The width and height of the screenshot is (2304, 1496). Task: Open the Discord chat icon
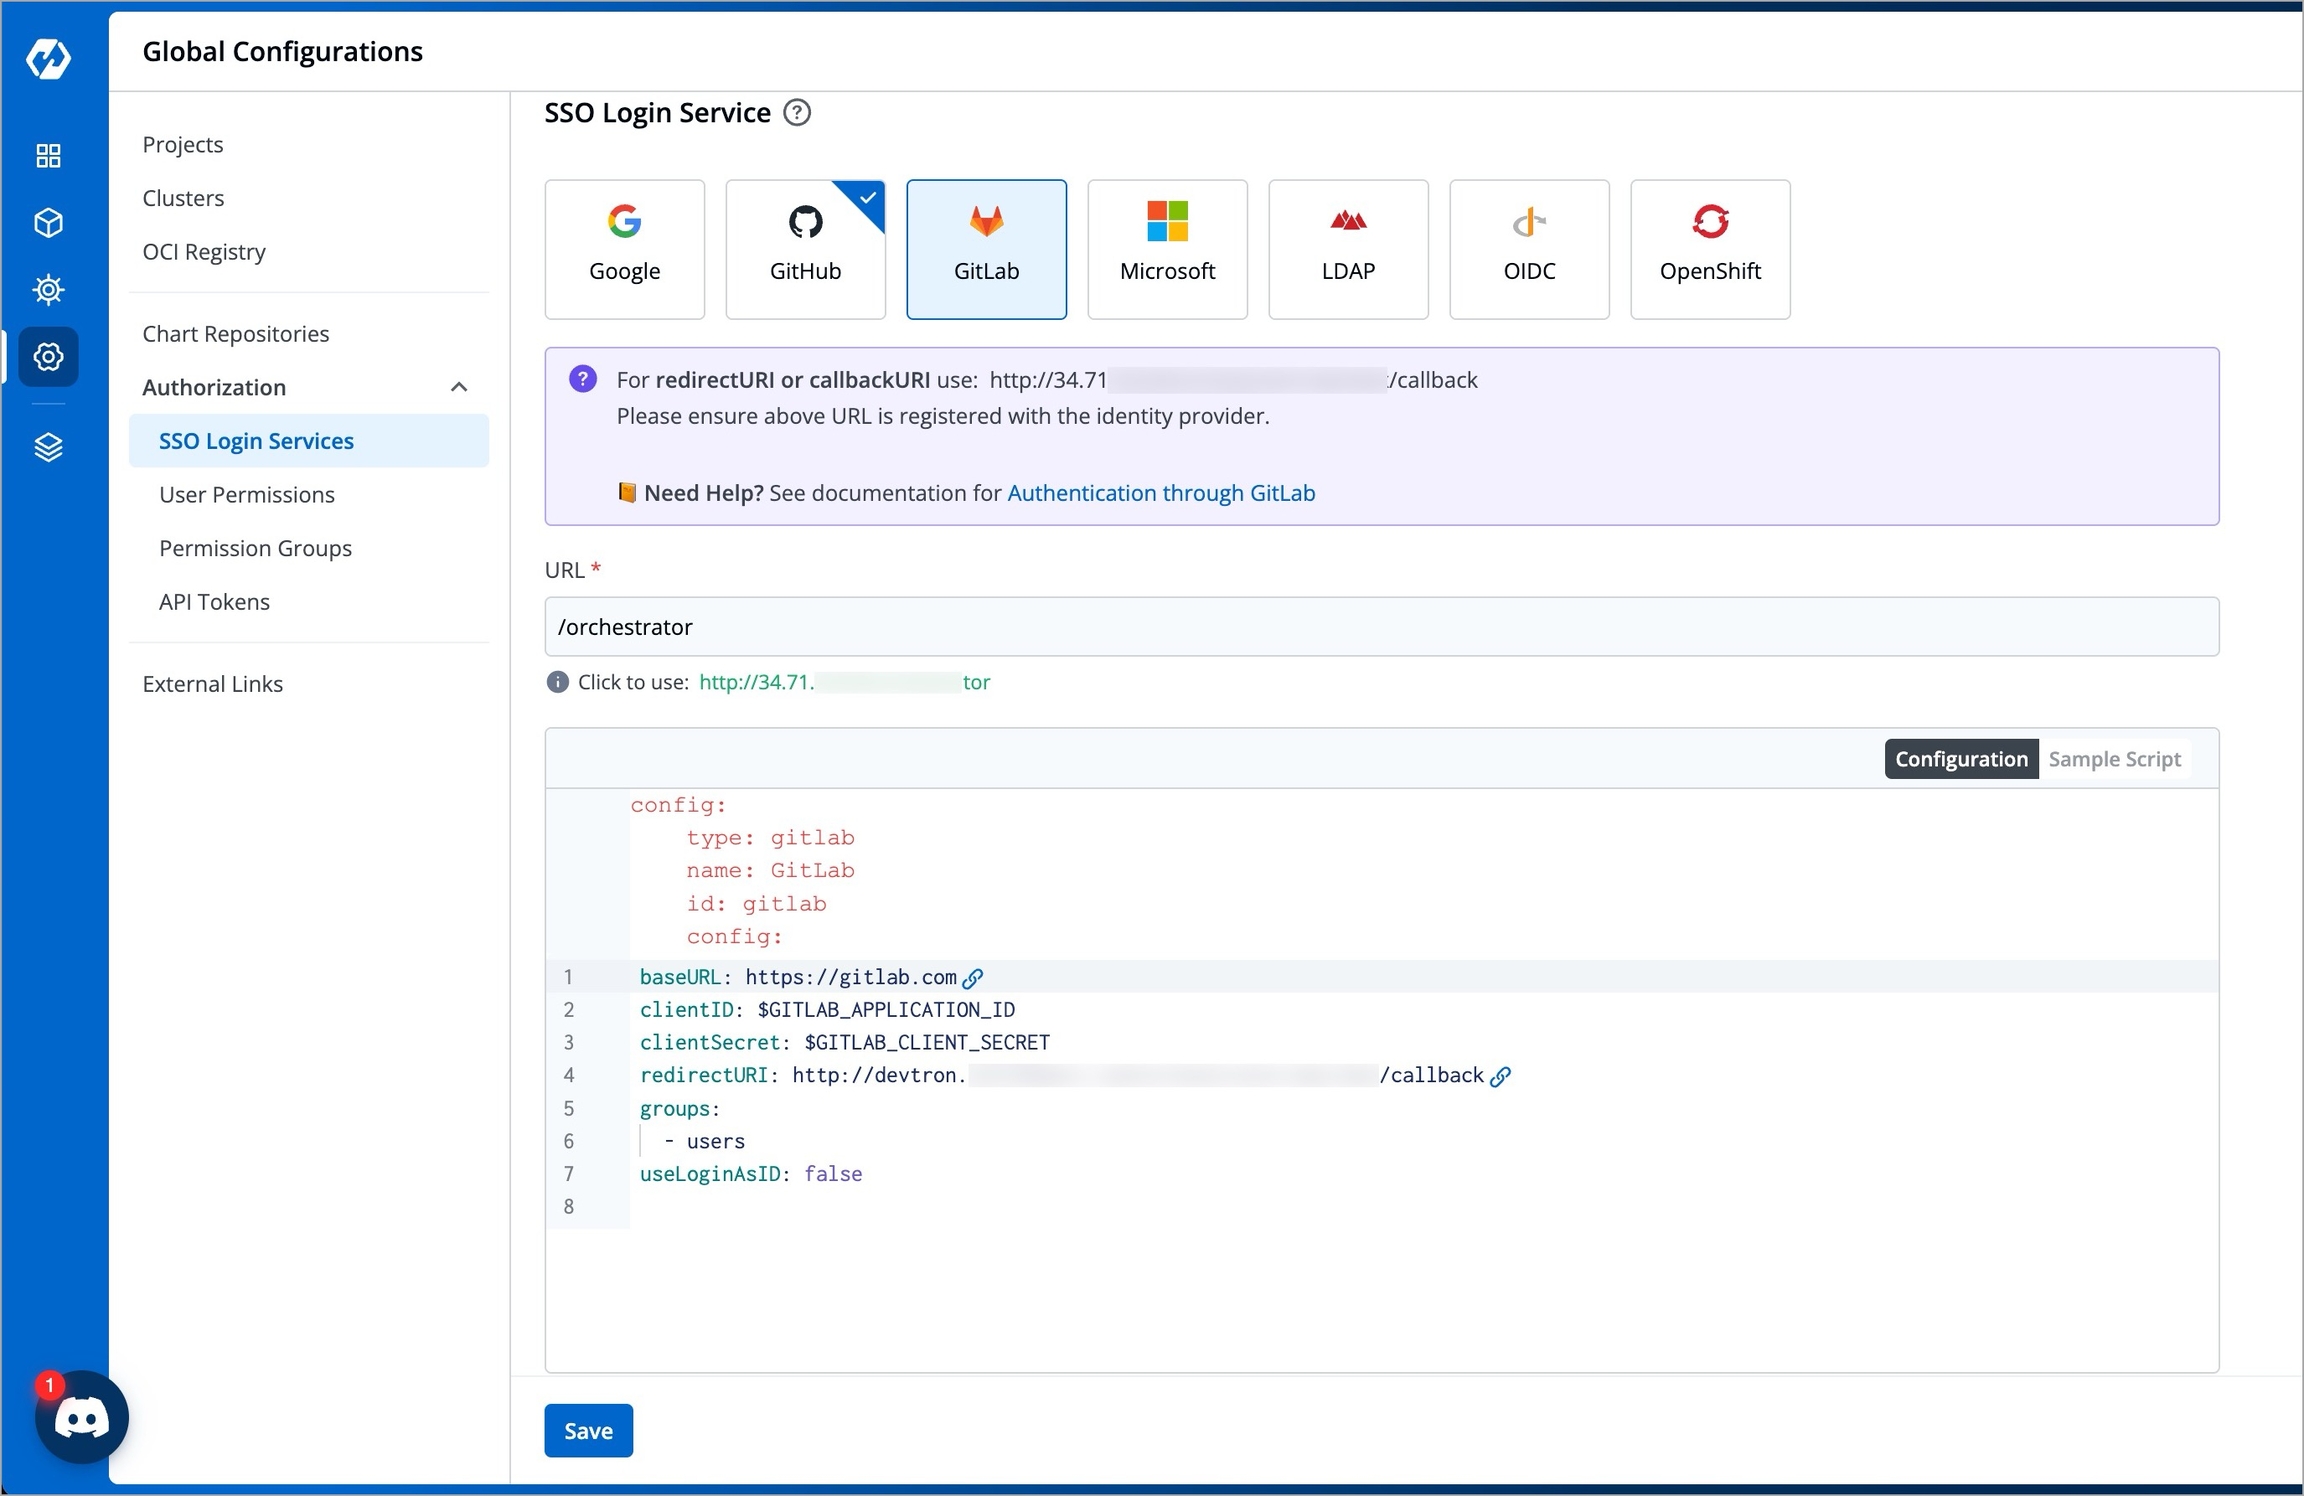81,1418
